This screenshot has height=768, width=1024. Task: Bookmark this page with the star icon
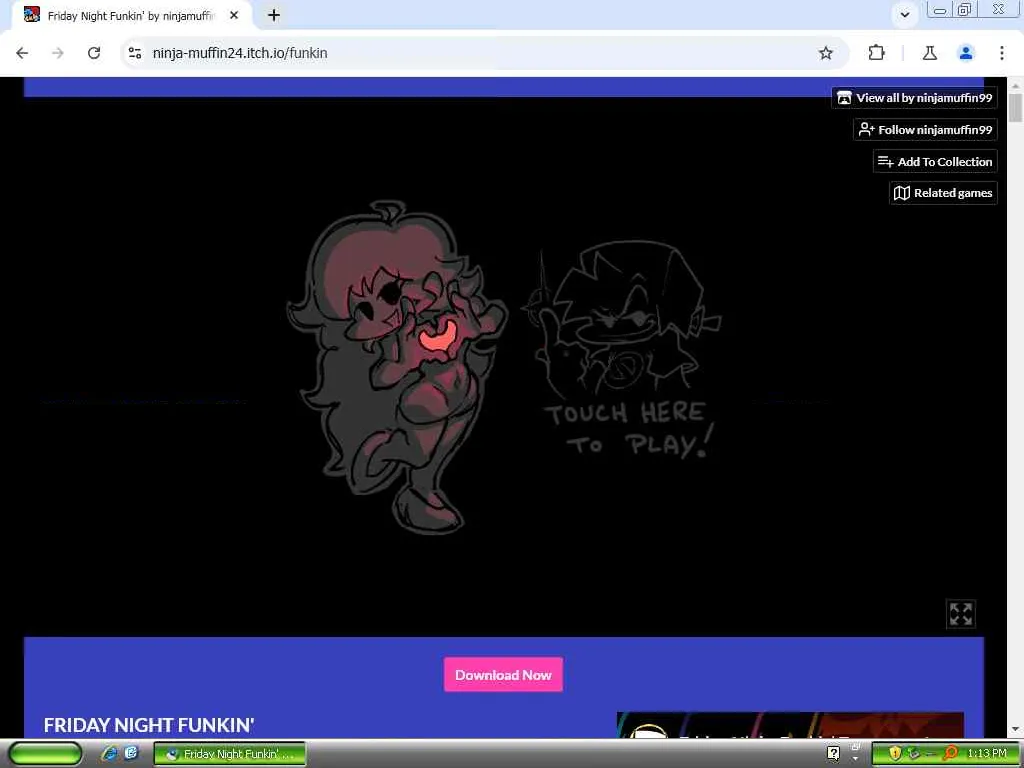pos(825,53)
